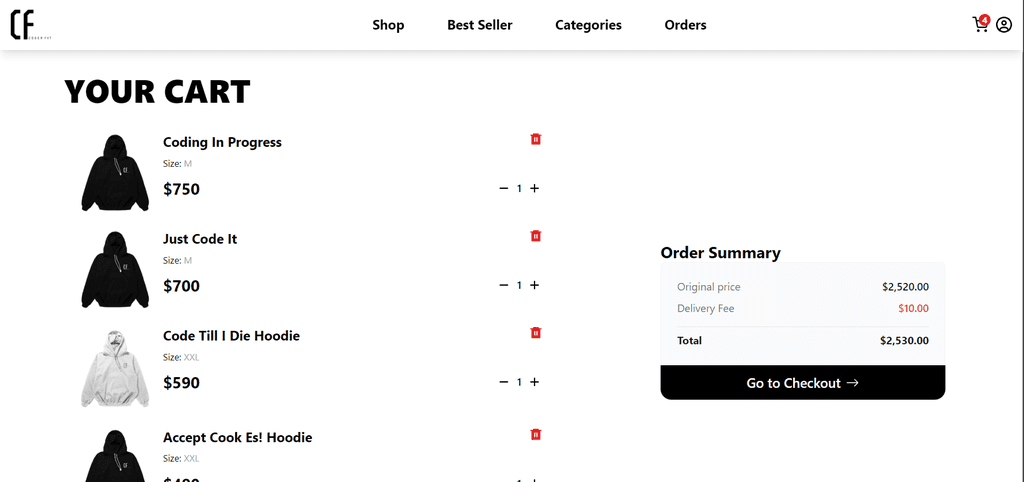Screen dimensions: 1024x482
Task: Decrease quantity of Just Code It
Action: [504, 285]
